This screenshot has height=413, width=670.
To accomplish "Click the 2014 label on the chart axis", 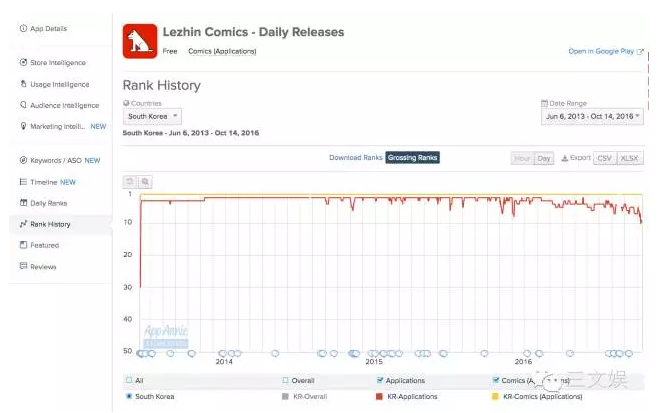I will tap(224, 362).
